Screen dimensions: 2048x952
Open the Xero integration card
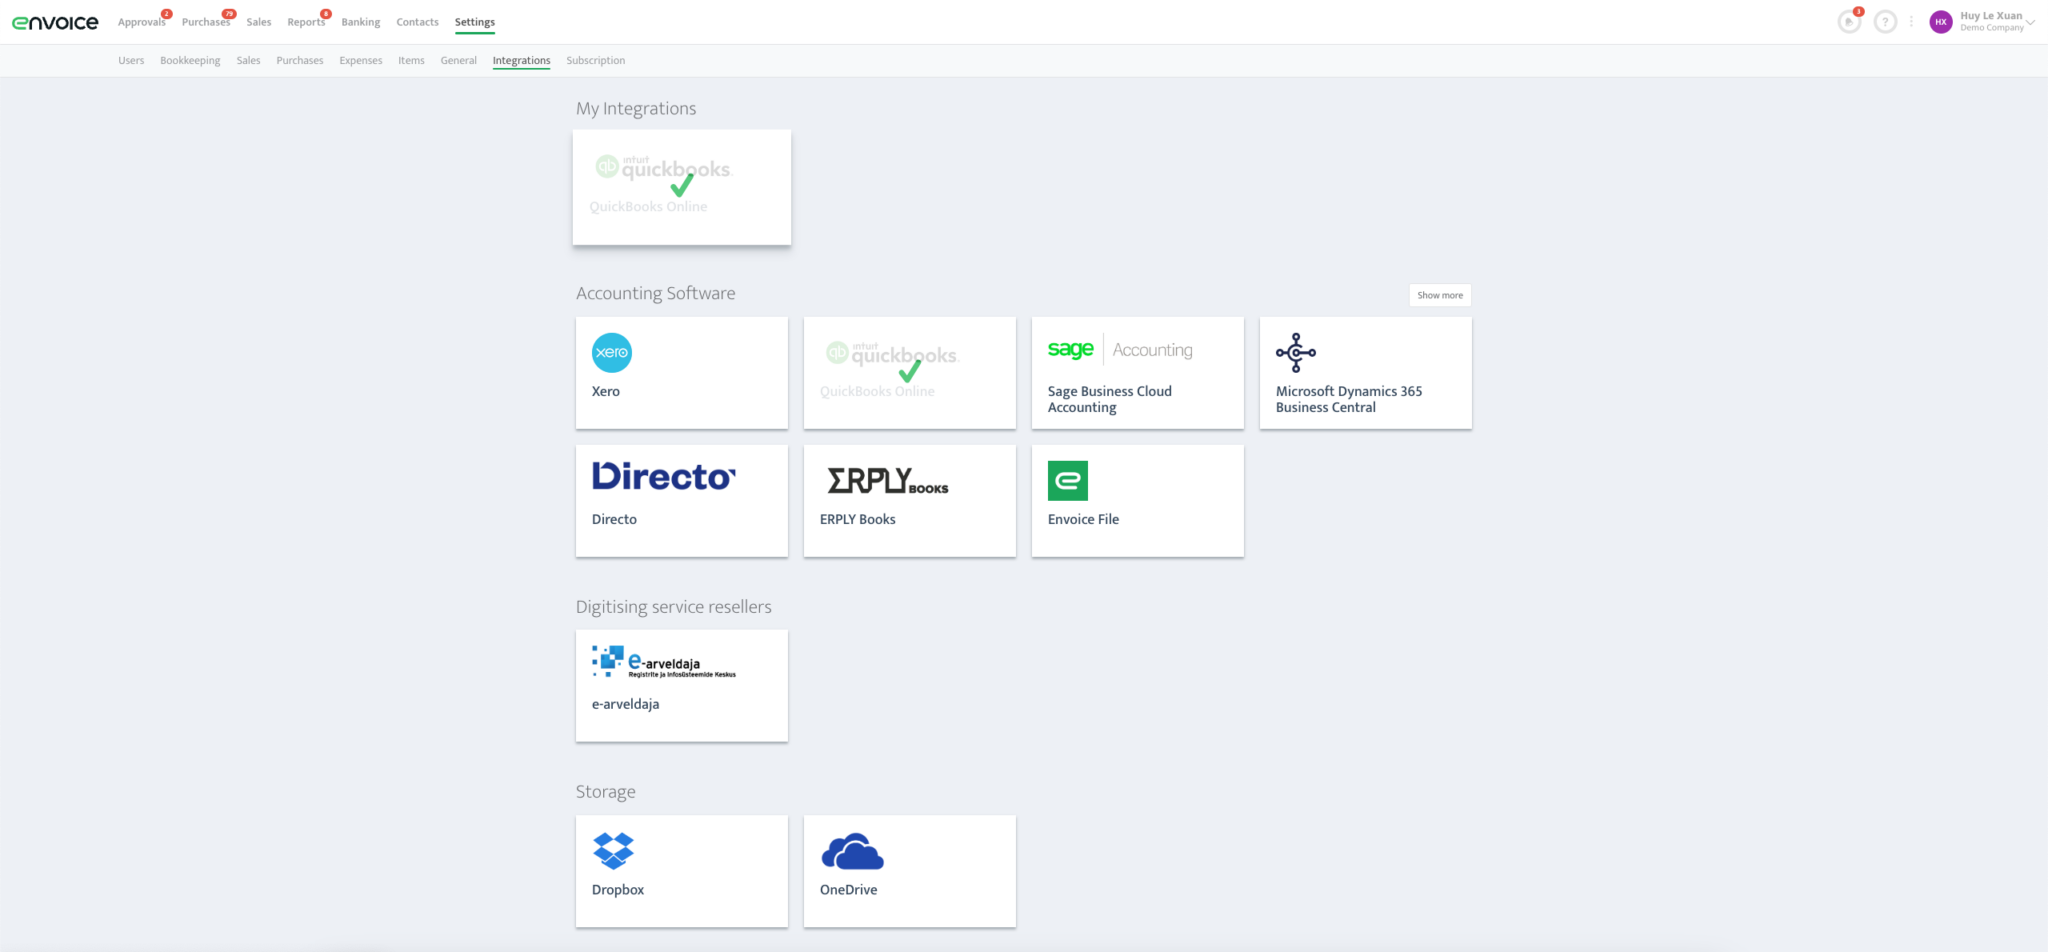[681, 372]
